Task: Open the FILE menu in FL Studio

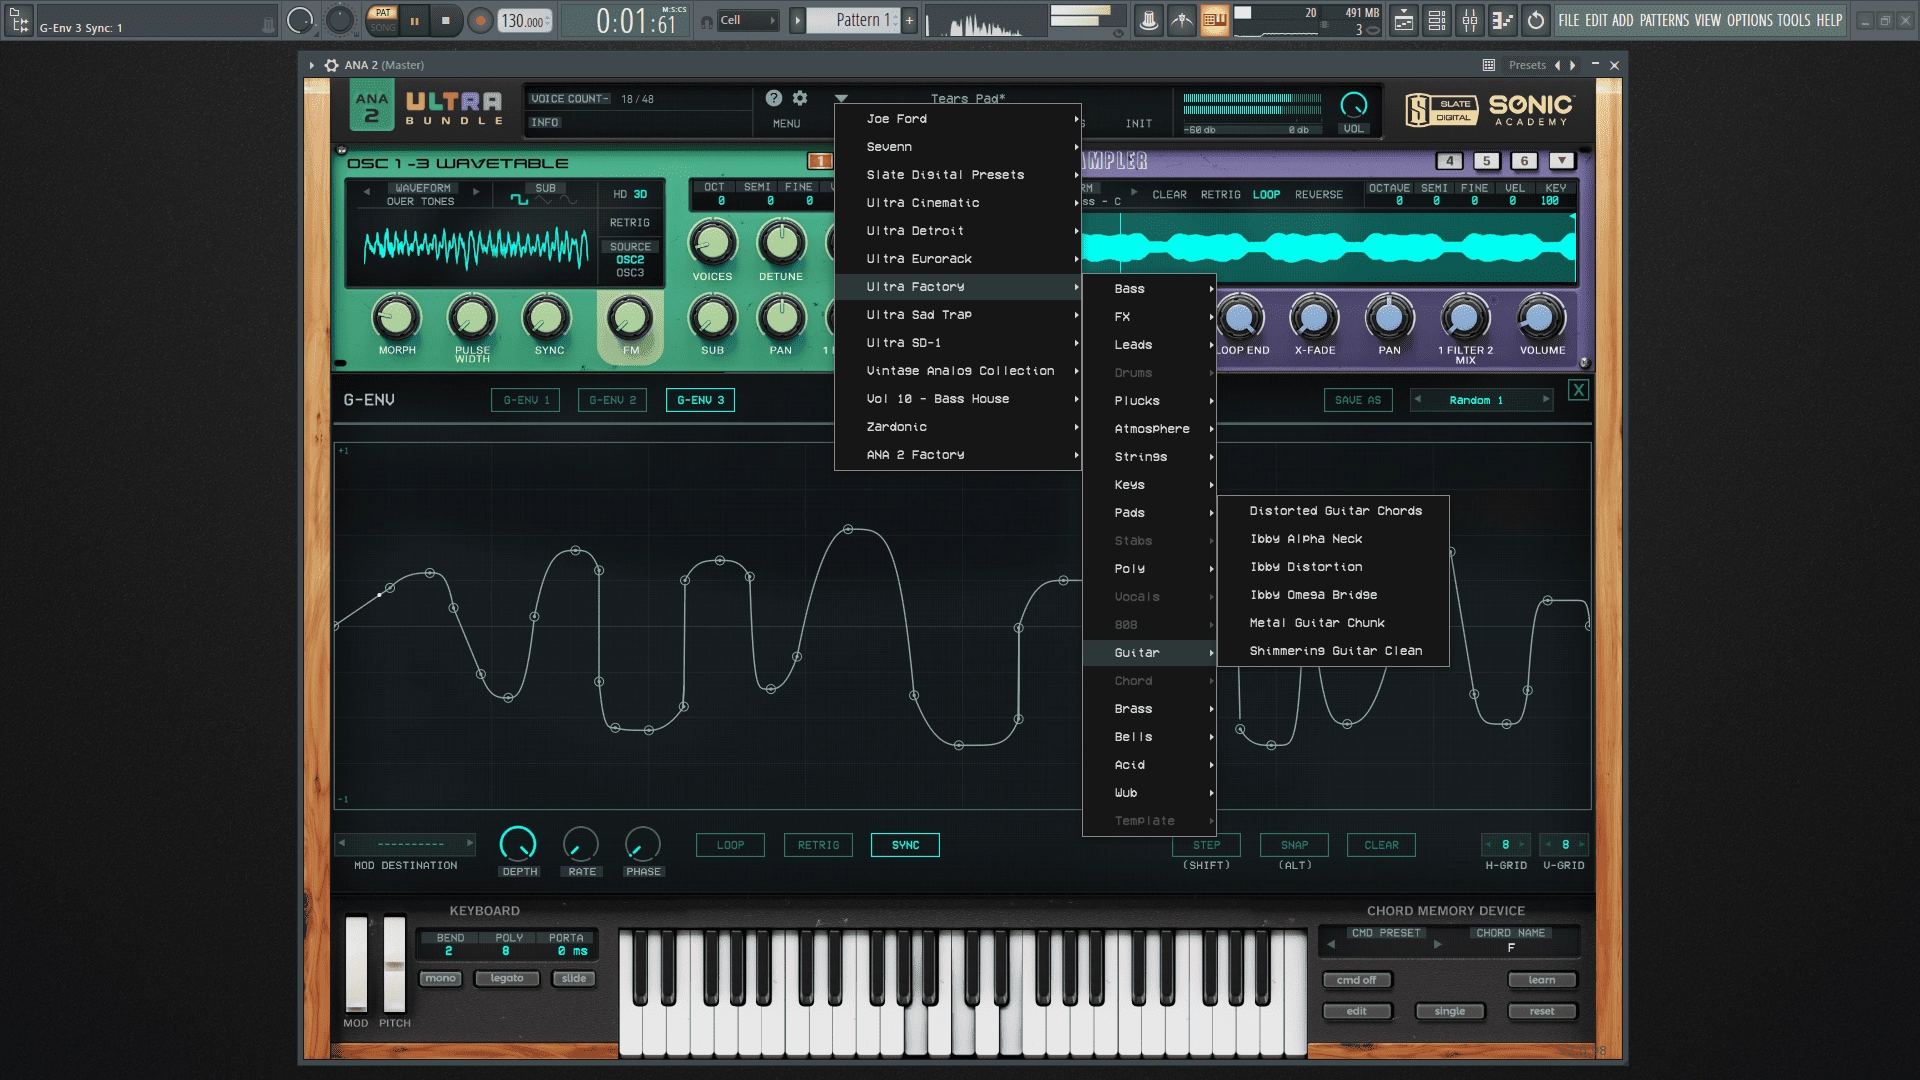Action: 1568,20
